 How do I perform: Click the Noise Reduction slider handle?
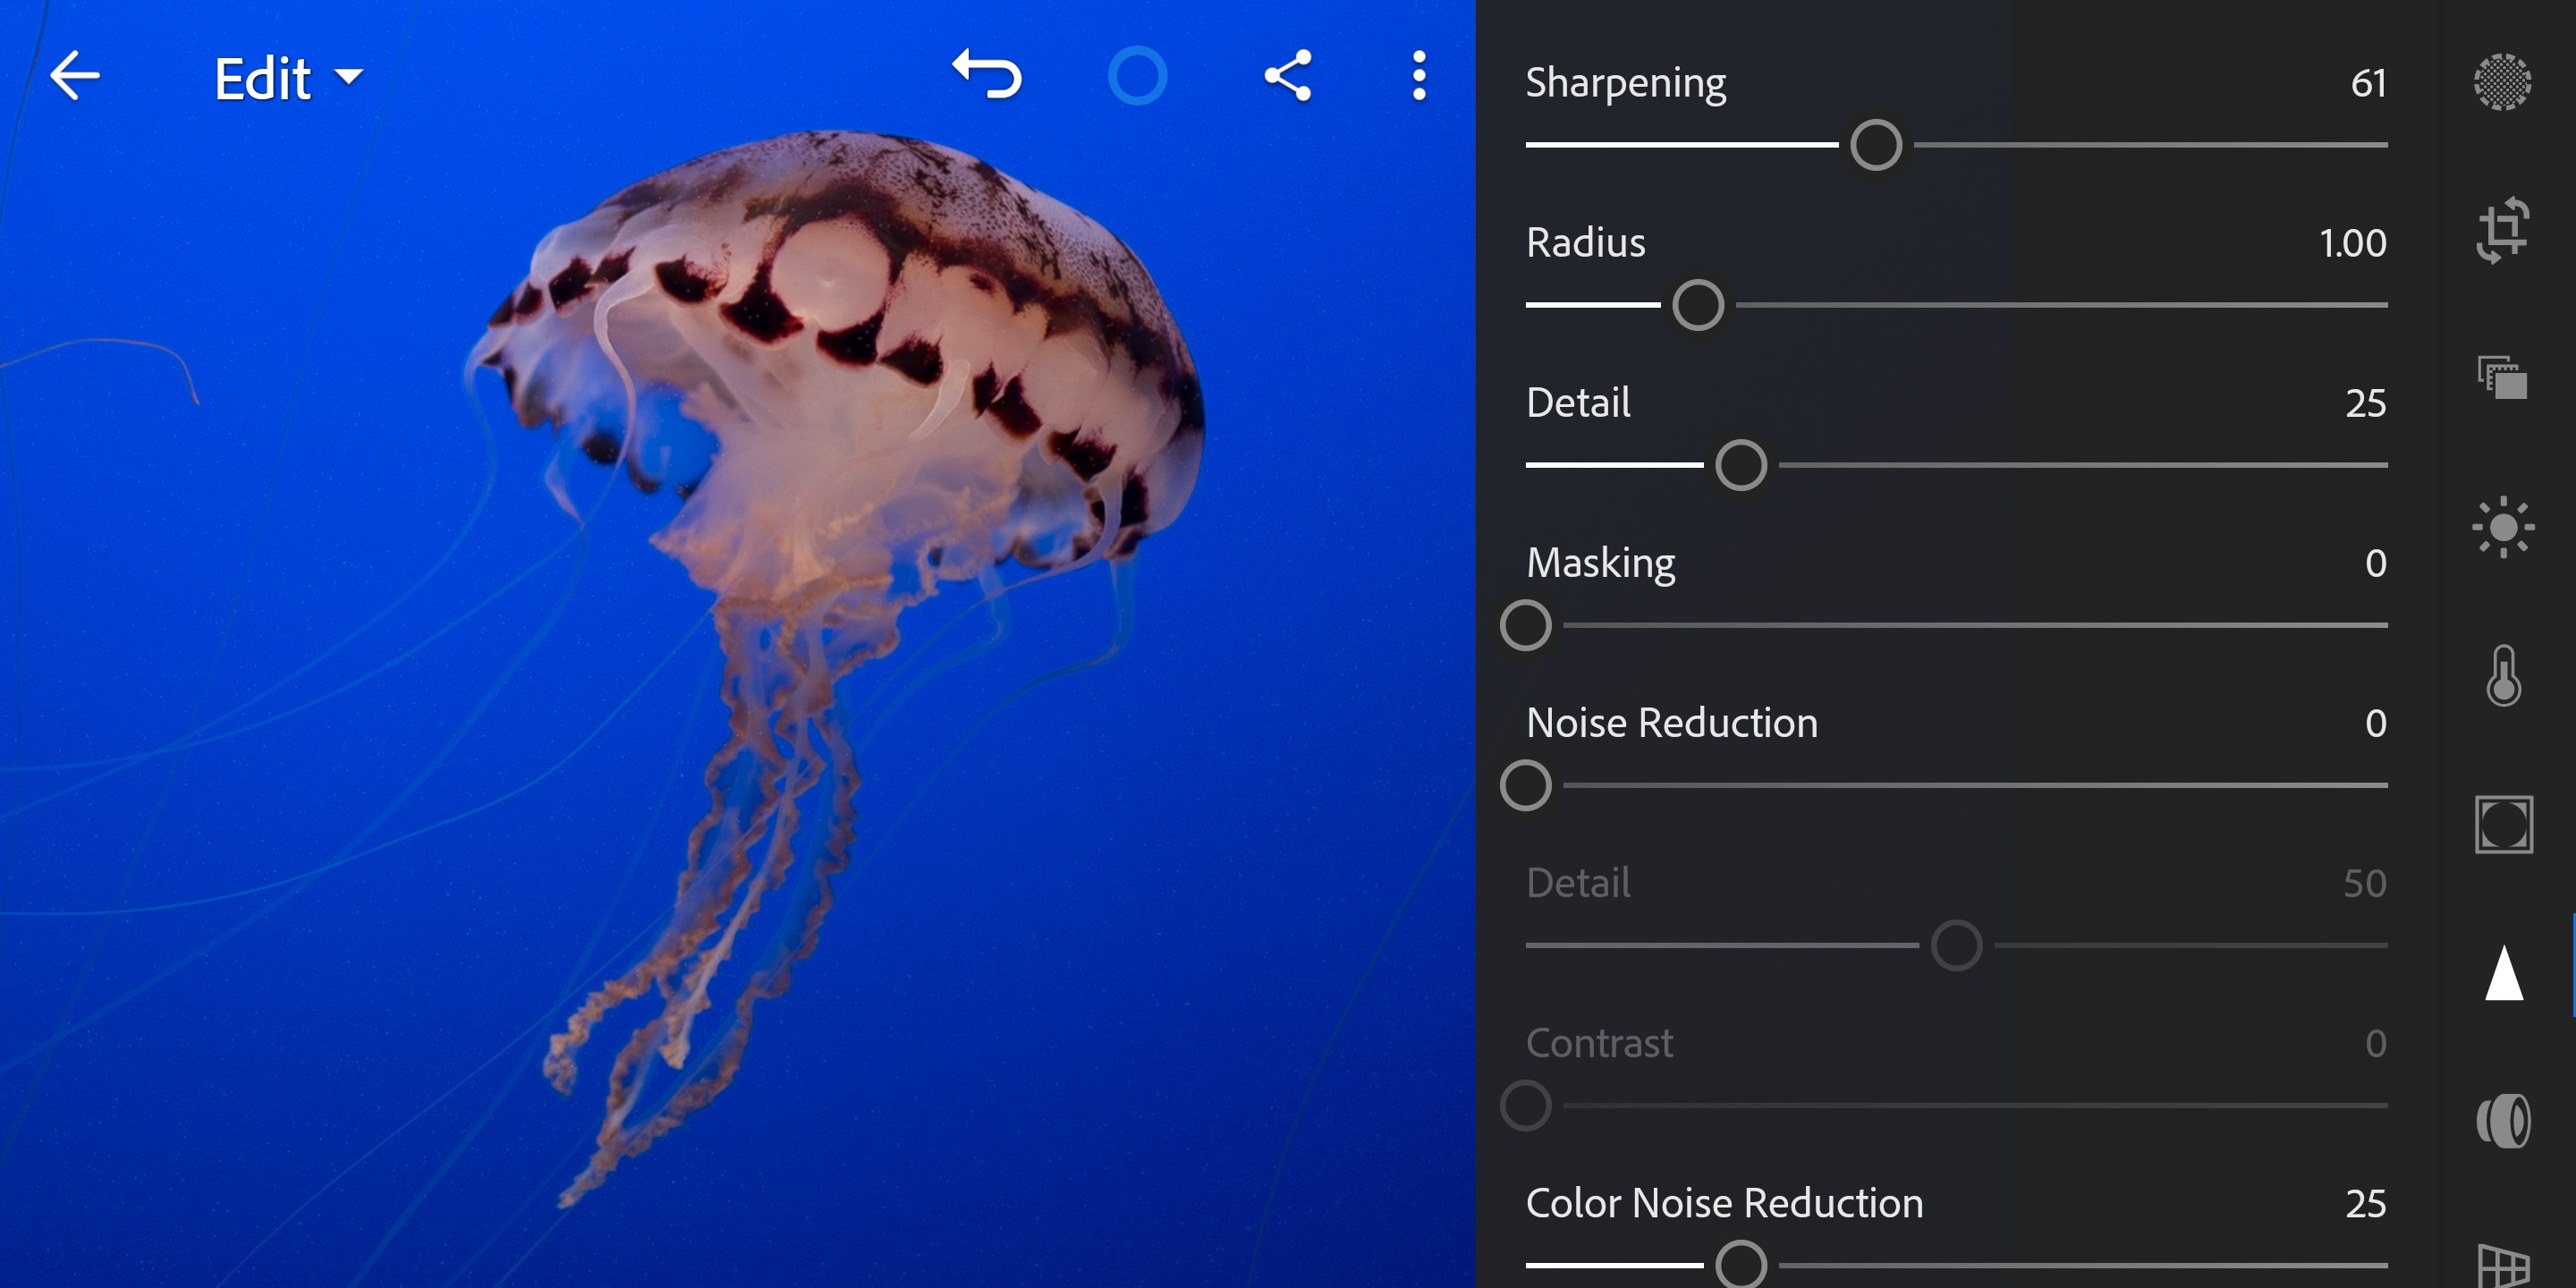(x=1526, y=786)
